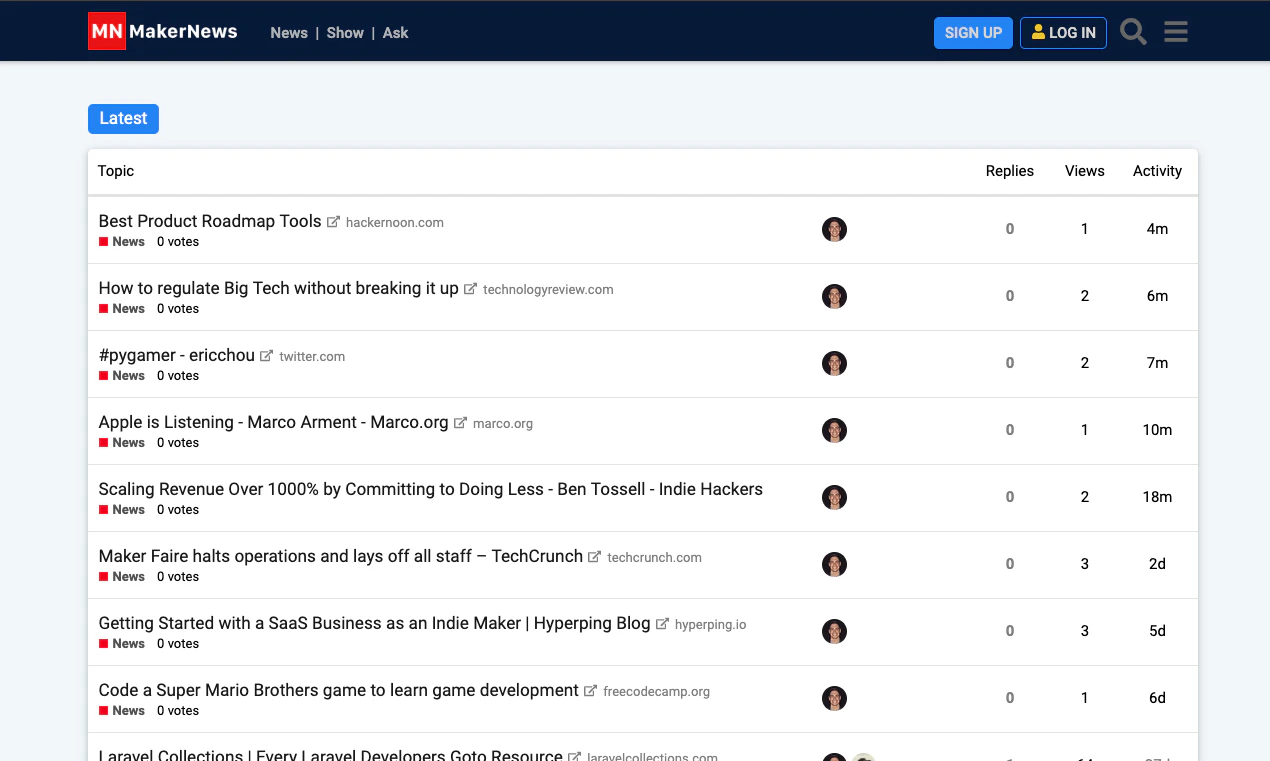Viewport: 1270px width, 761px height.
Task: Open the search magnifier icon
Action: pos(1133,32)
